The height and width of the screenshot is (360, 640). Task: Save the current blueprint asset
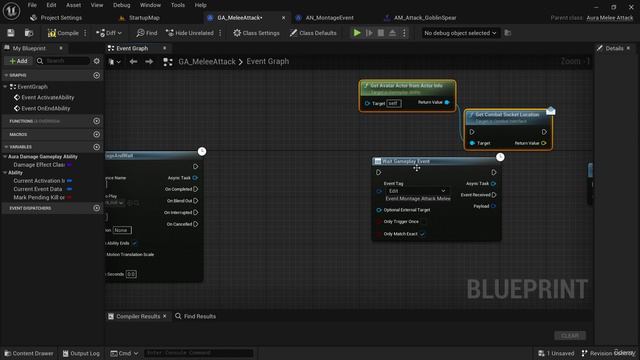(11, 33)
